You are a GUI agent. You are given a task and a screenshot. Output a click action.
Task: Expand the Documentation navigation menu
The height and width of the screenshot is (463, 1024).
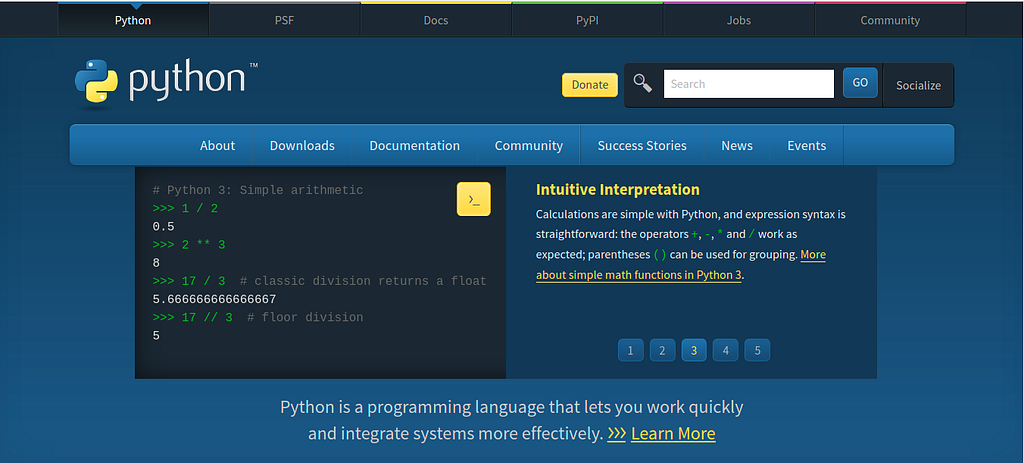414,145
